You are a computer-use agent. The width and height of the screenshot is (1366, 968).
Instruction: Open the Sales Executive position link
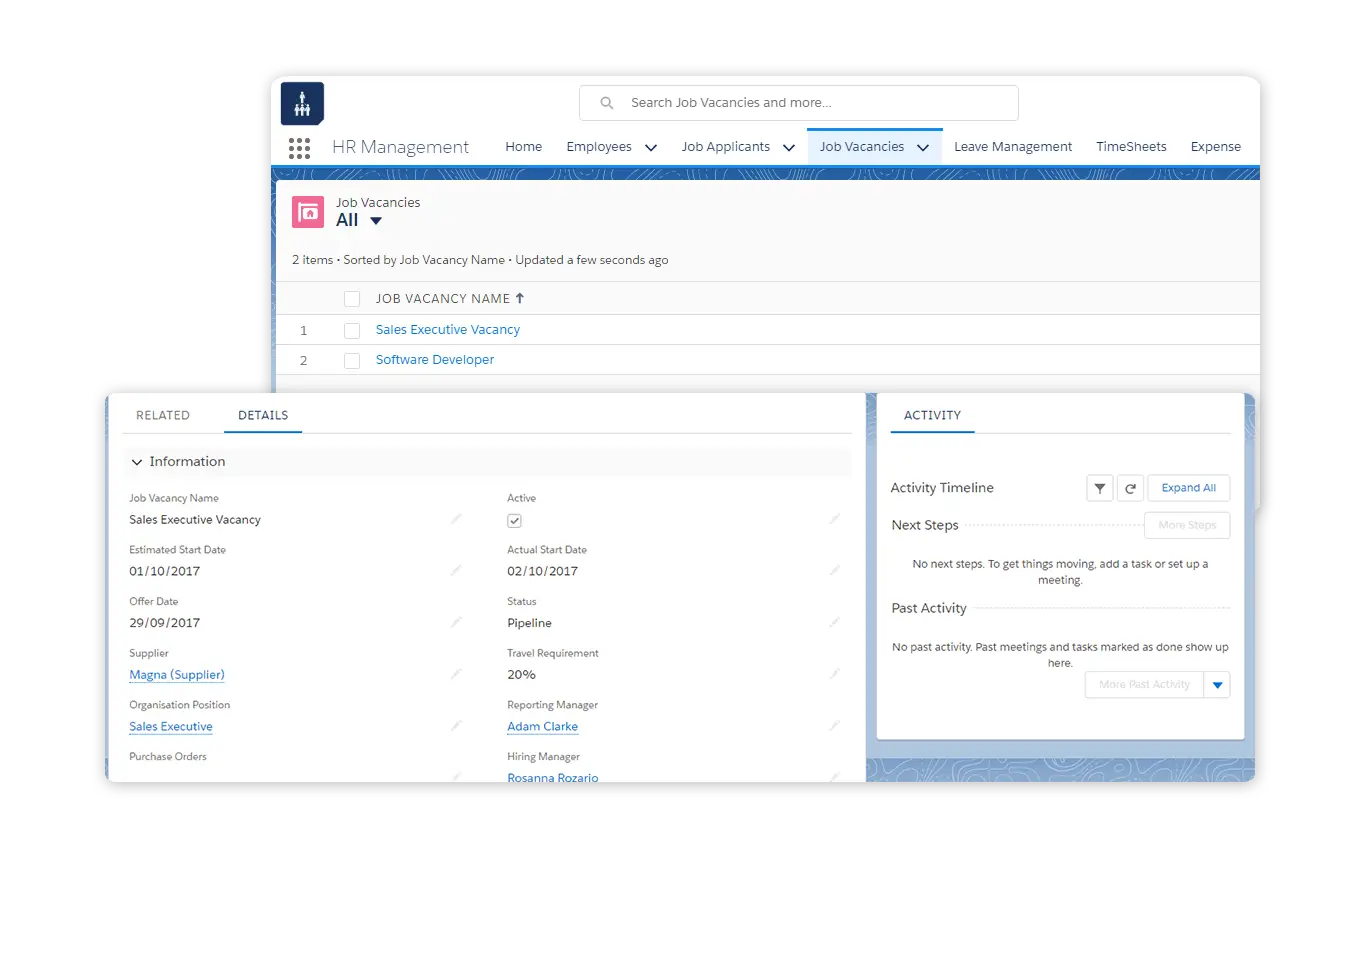tap(171, 727)
